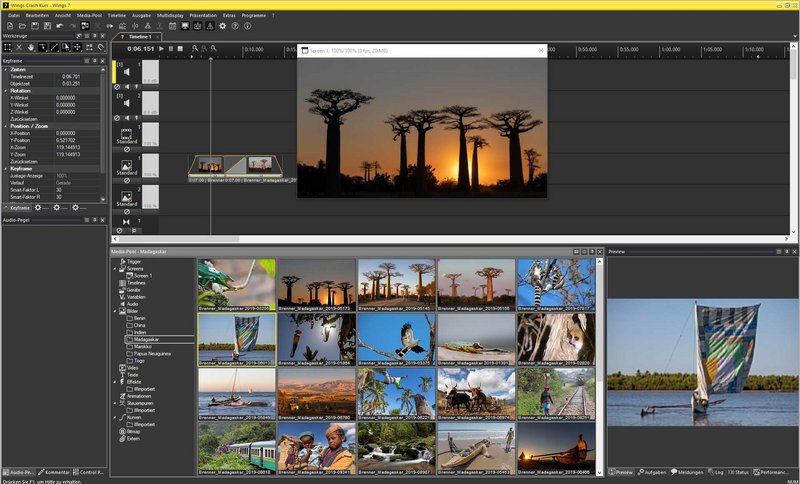
Task: Click the open folder toolbar icon
Action: pyautogui.click(x=22, y=26)
